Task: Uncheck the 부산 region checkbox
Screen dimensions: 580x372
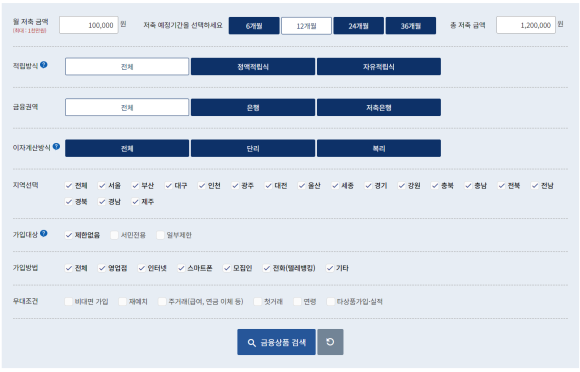Action: point(135,186)
